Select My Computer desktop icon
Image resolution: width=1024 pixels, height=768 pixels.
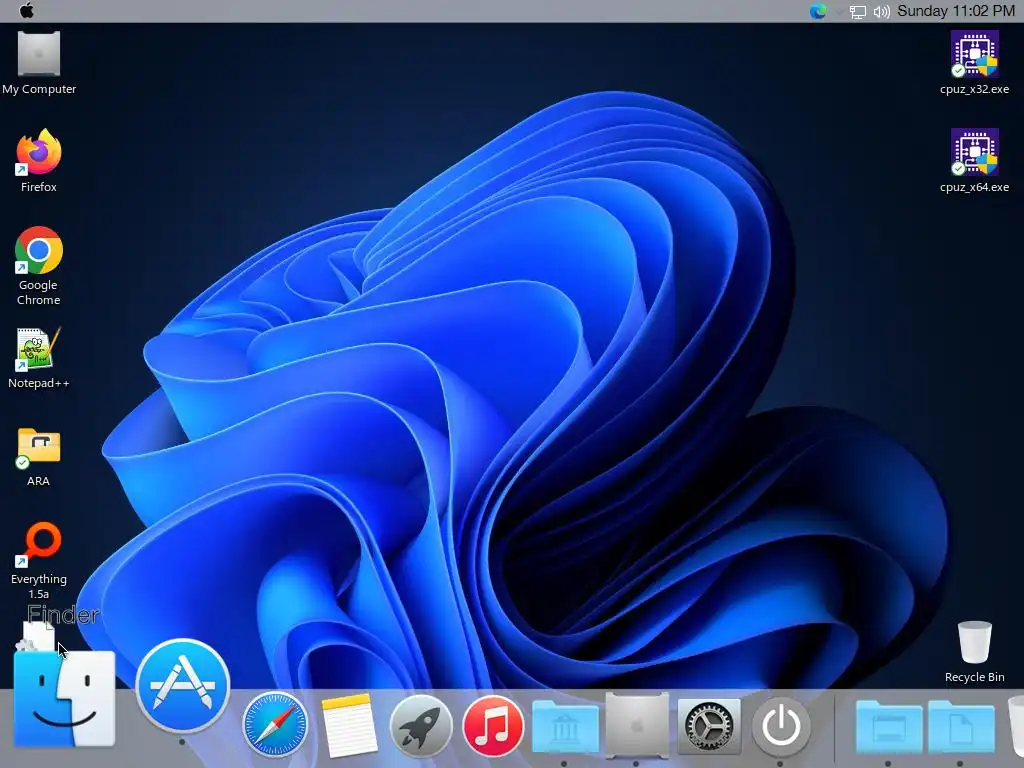point(39,63)
